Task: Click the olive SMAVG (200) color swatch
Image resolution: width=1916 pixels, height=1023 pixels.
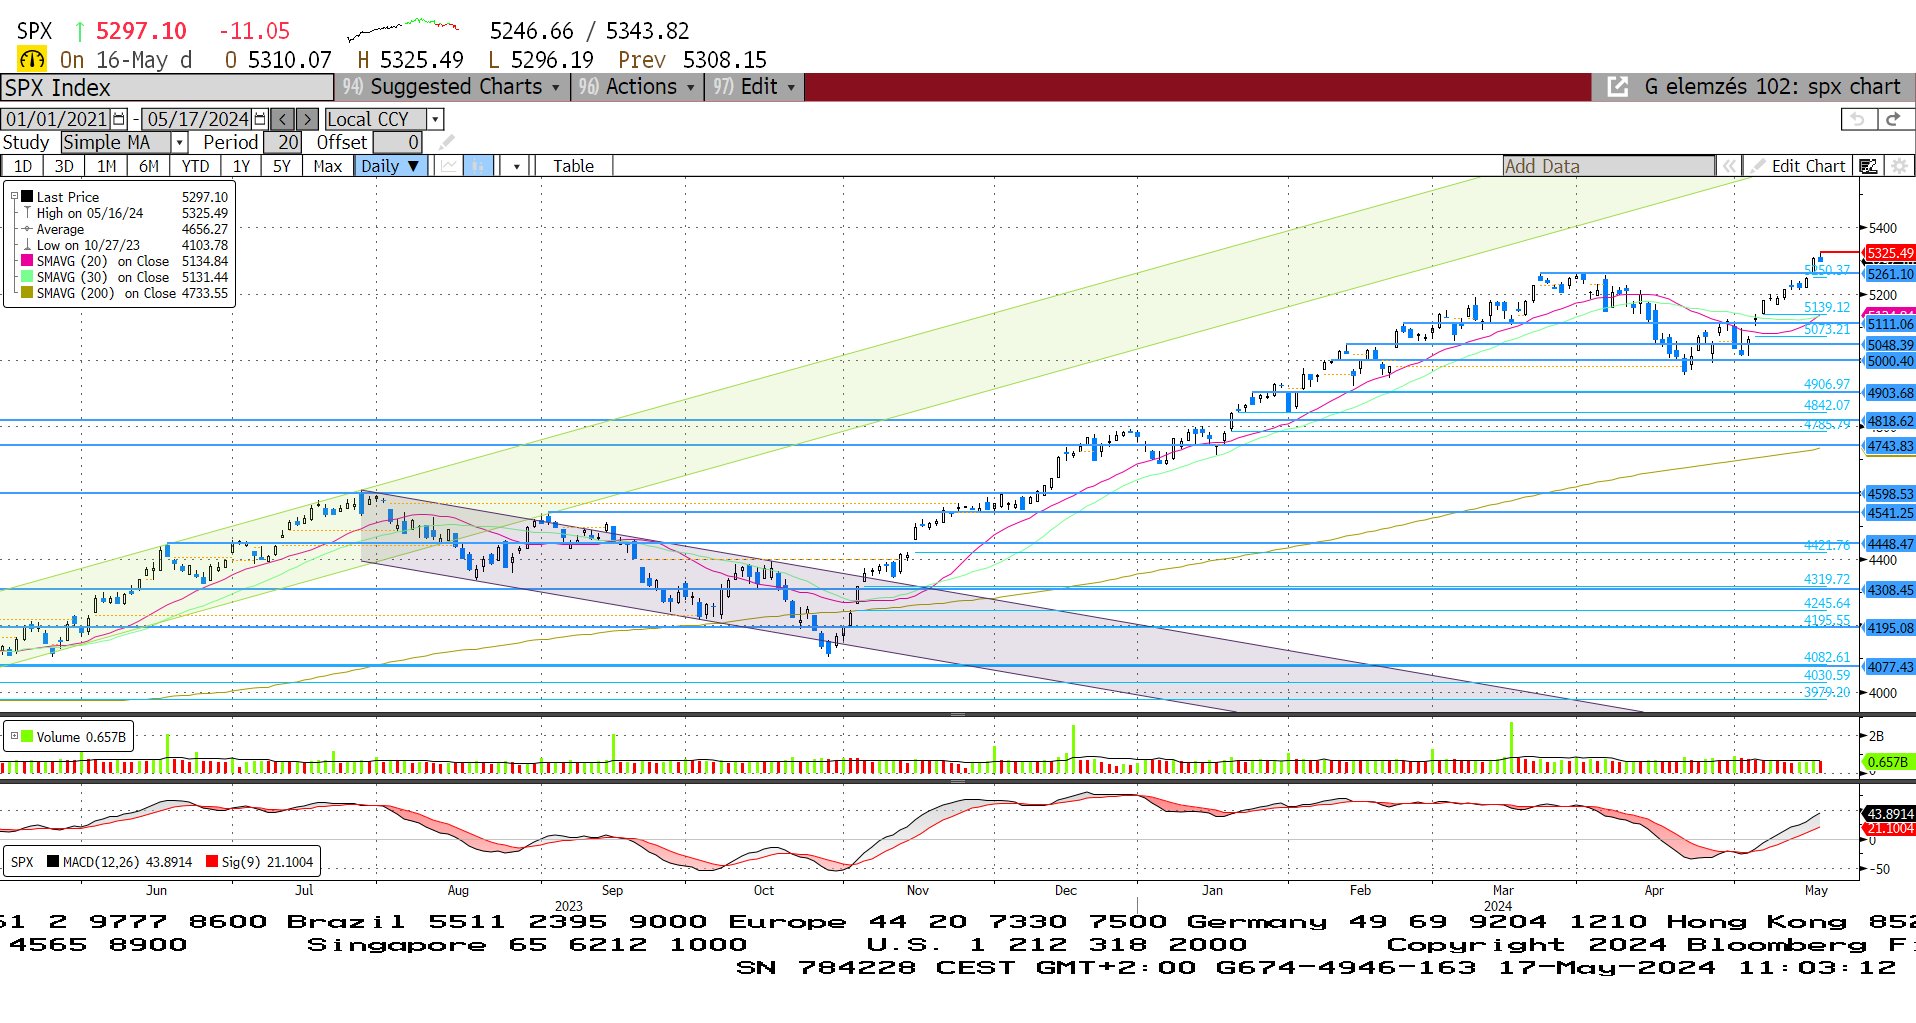Action: click(x=27, y=293)
